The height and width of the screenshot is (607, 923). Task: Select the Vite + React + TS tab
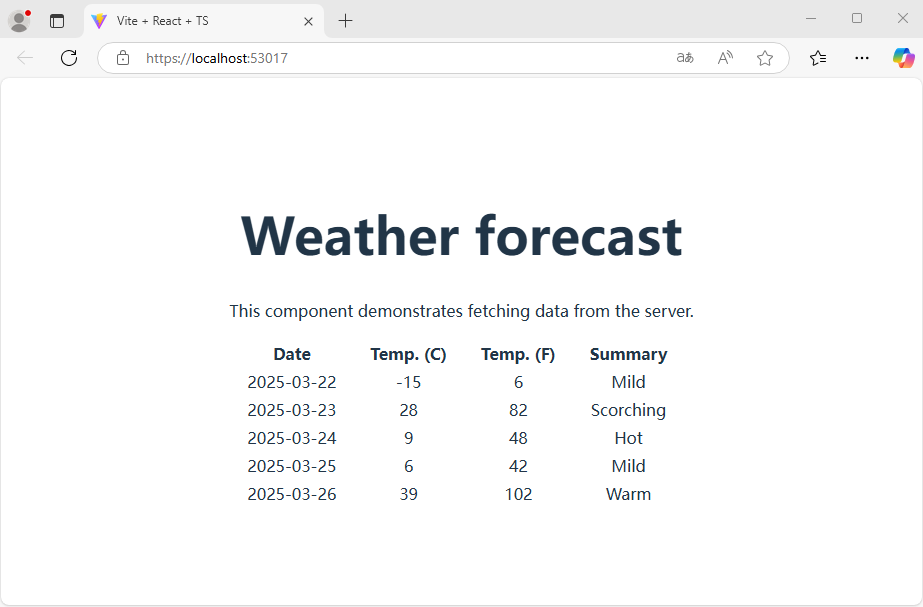pyautogui.click(x=204, y=21)
